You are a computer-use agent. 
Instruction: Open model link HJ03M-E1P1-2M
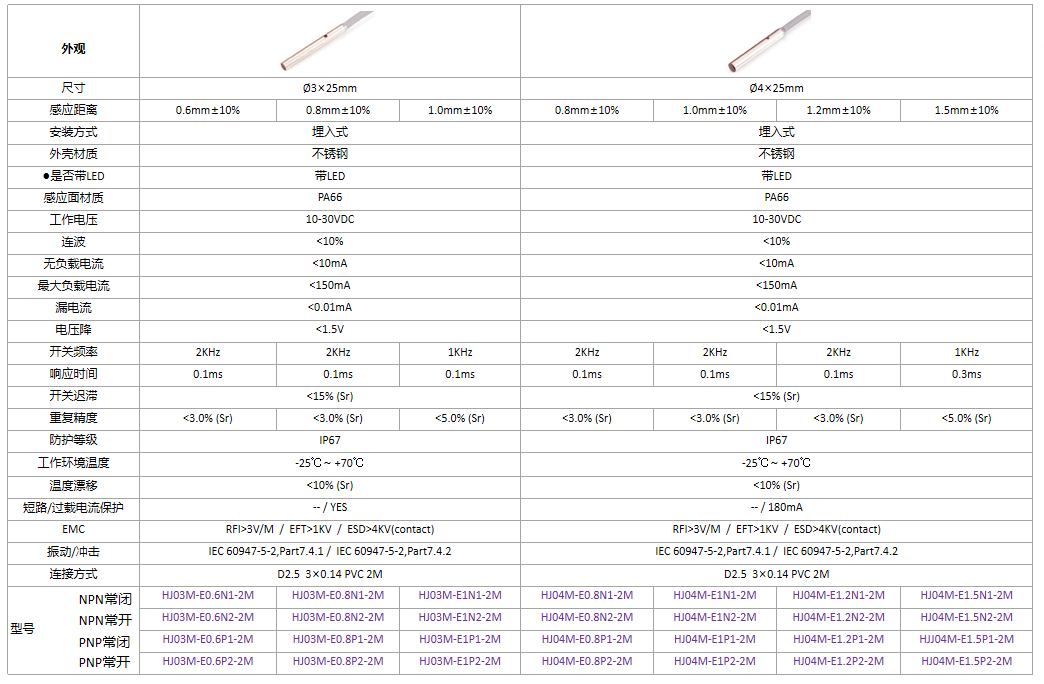(x=460, y=639)
